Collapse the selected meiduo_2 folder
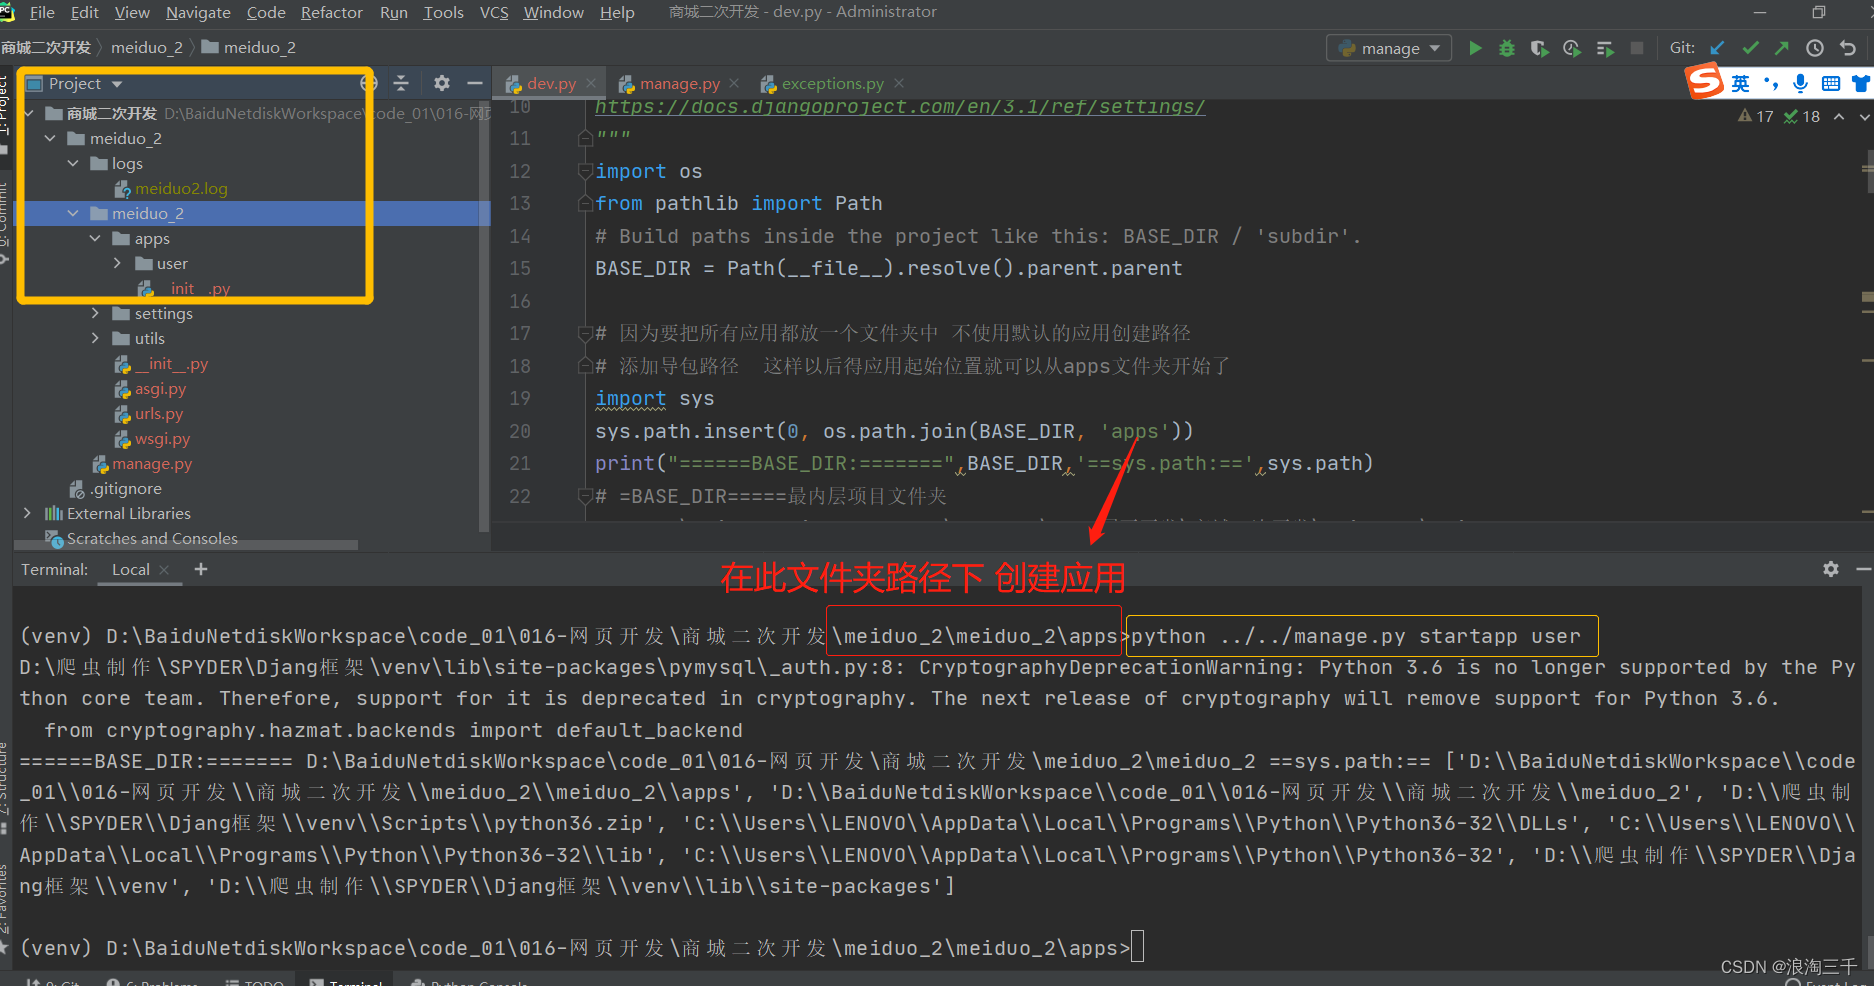This screenshot has width=1874, height=986. pos(73,213)
